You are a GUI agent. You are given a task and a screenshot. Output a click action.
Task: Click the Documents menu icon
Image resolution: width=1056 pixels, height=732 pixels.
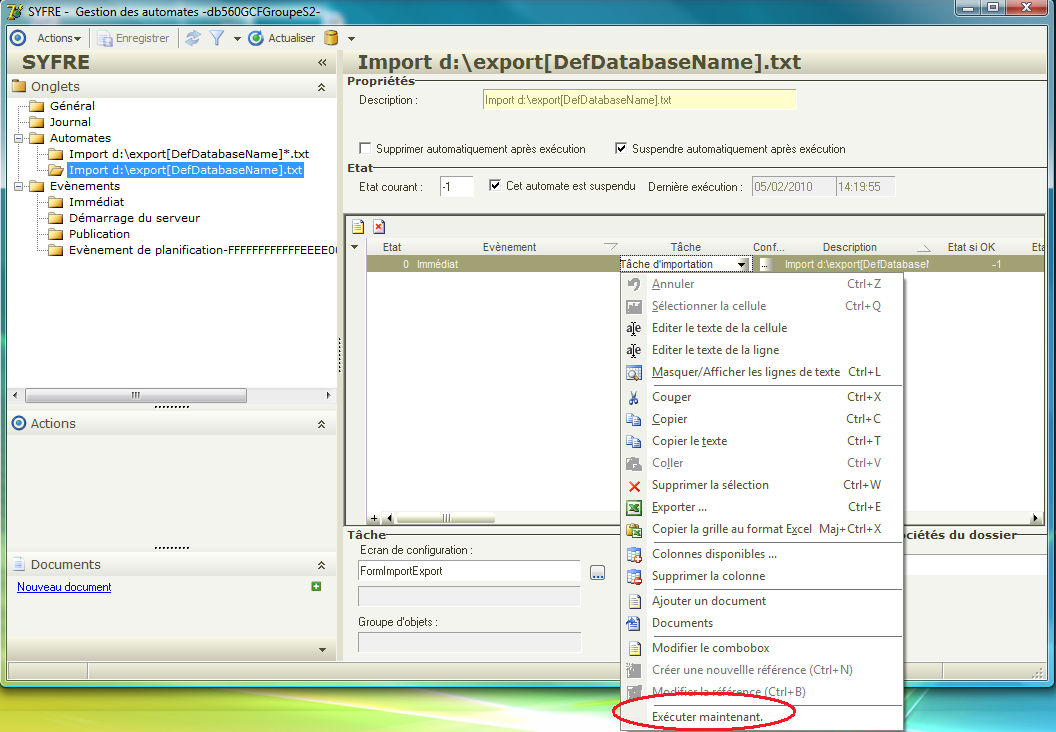(634, 624)
